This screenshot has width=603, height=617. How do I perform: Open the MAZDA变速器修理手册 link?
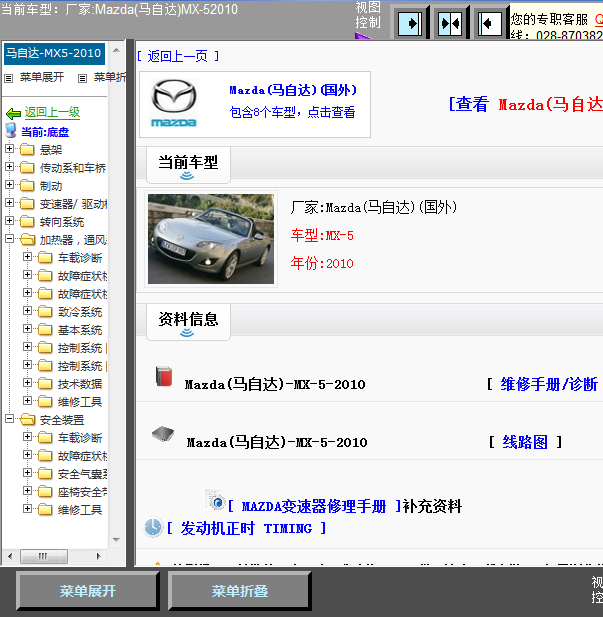[x=314, y=506]
